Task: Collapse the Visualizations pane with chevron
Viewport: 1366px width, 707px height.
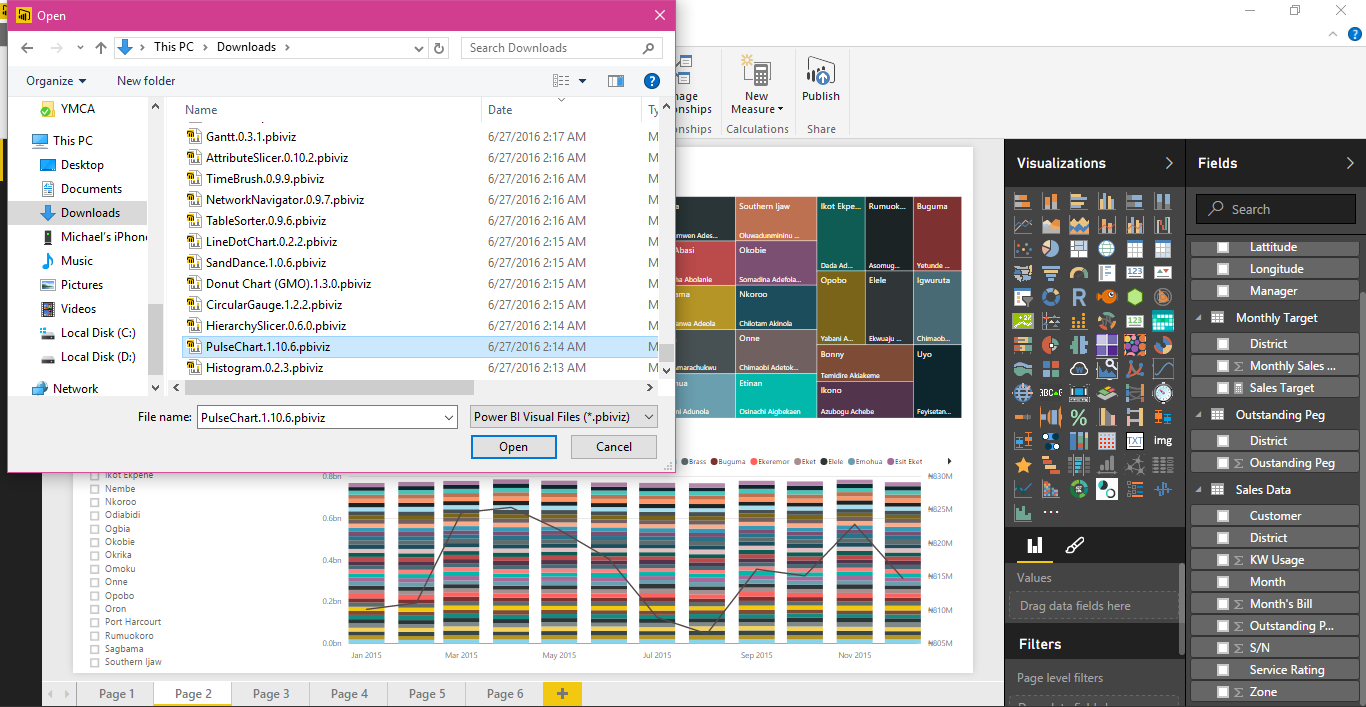Action: (x=1169, y=163)
